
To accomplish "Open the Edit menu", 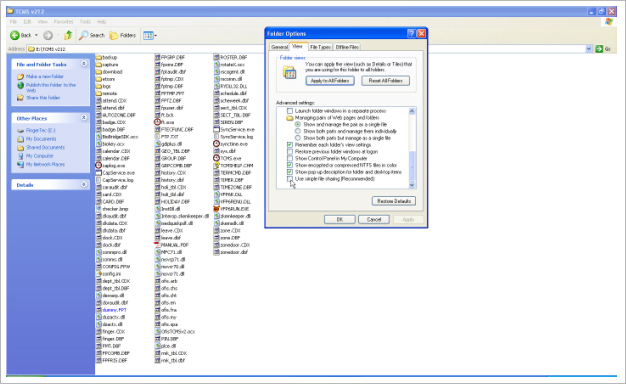I will click(x=27, y=22).
